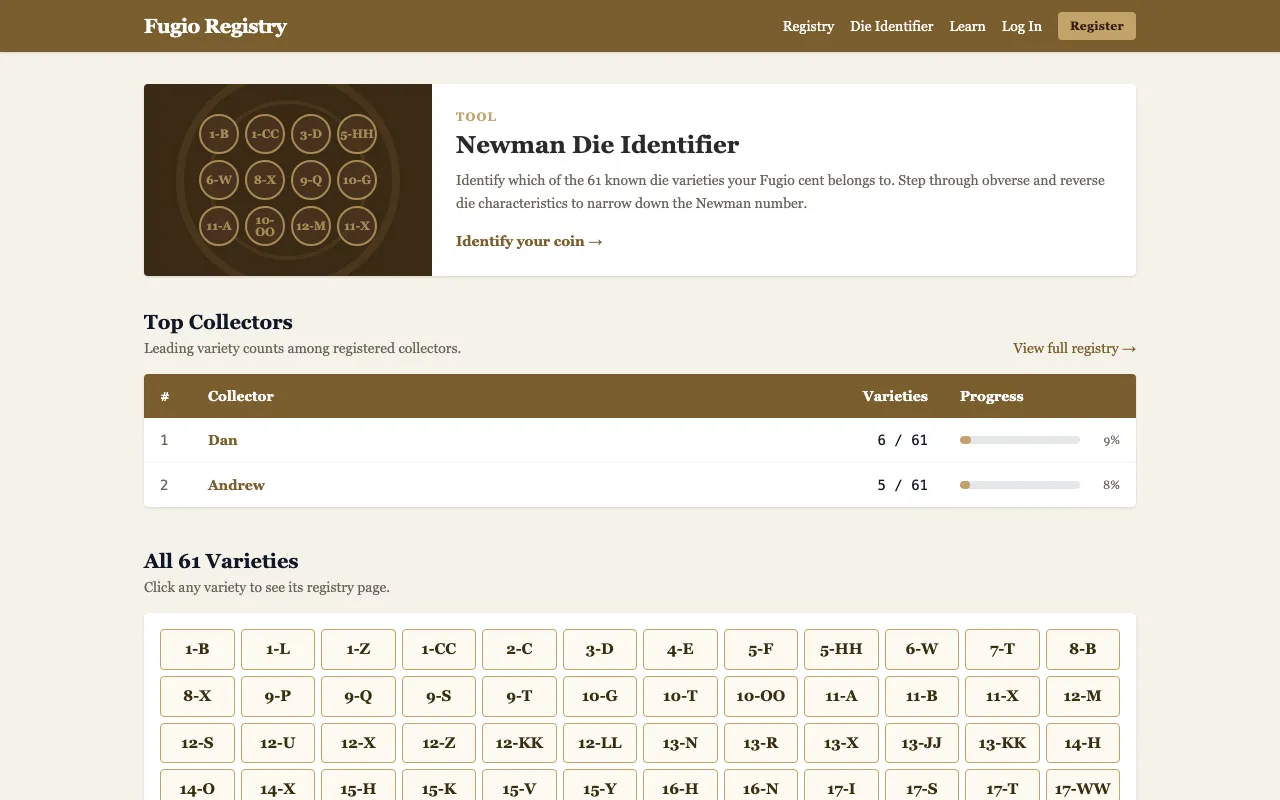1280x800 pixels.
Task: Open the Fugio Registry home logo
Action: click(x=215, y=26)
